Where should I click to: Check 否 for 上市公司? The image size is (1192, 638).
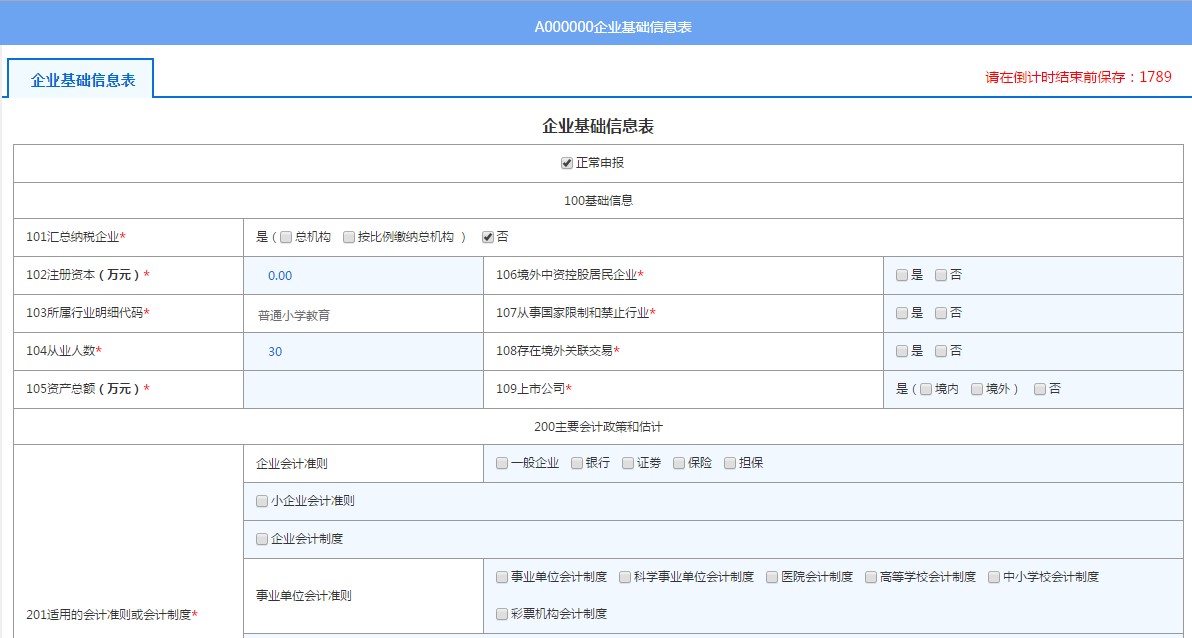(1039, 389)
